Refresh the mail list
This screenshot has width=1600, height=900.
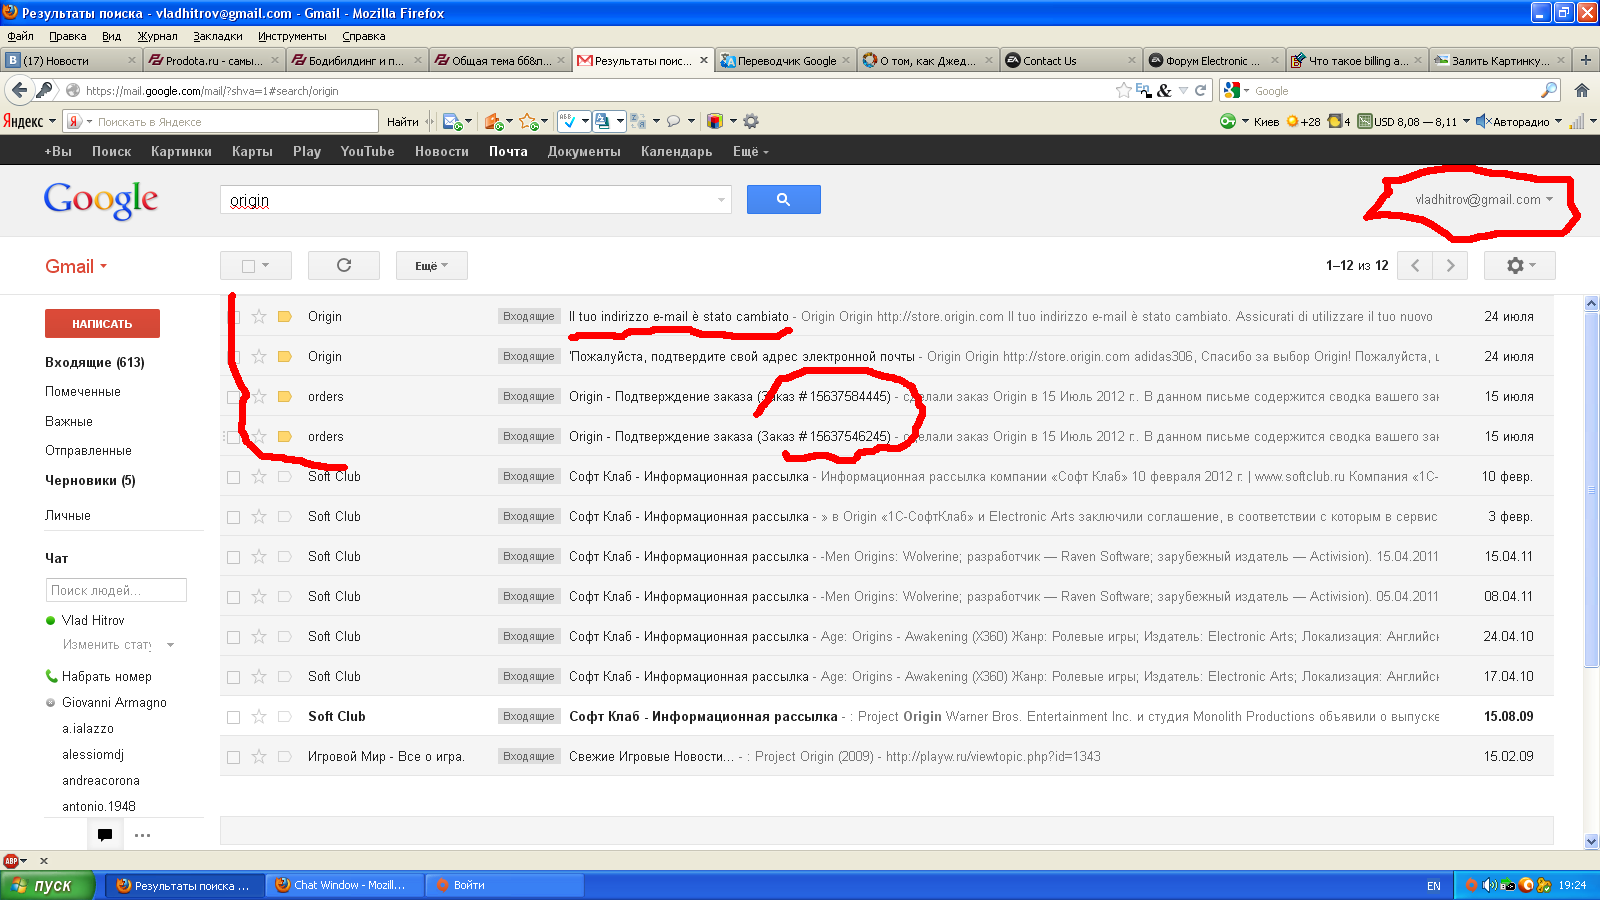(x=344, y=265)
